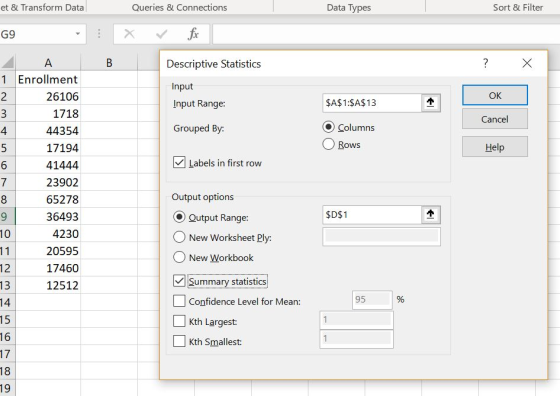Click the question mark help icon in dialog title
Image resolution: width=560 pixels, height=396 pixels.
485,63
